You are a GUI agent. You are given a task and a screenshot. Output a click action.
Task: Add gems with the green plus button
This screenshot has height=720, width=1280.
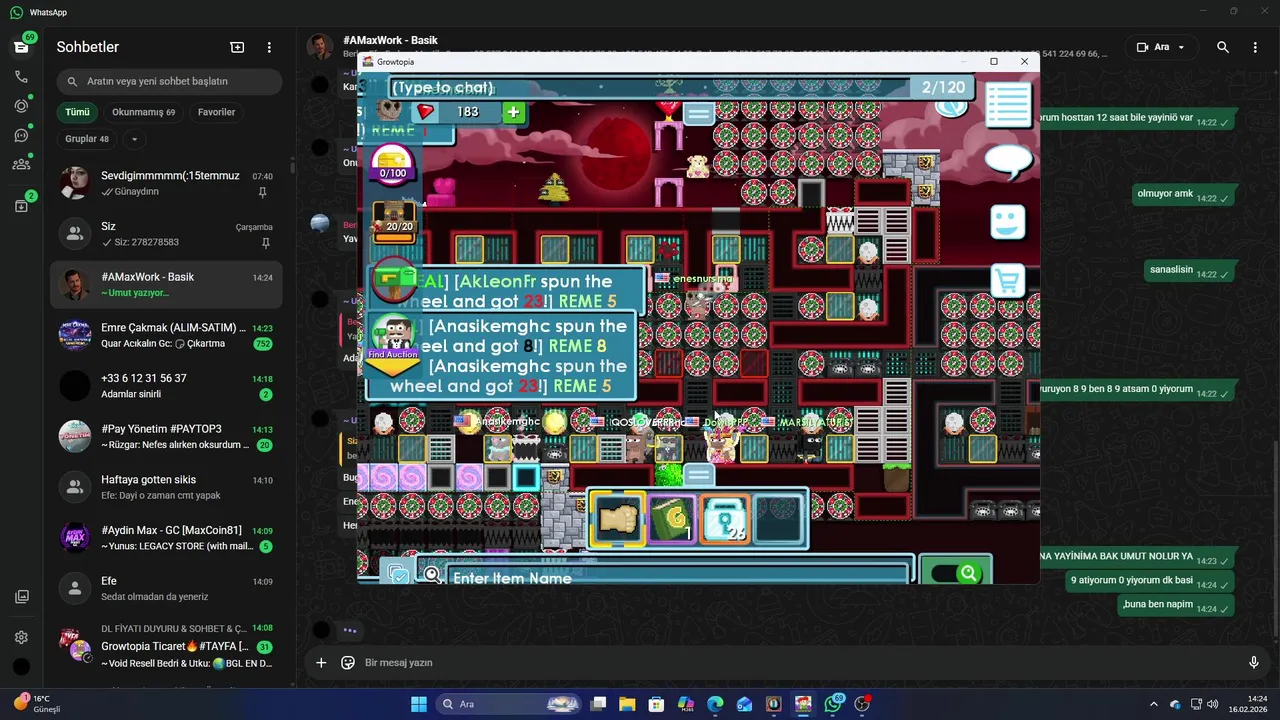513,111
